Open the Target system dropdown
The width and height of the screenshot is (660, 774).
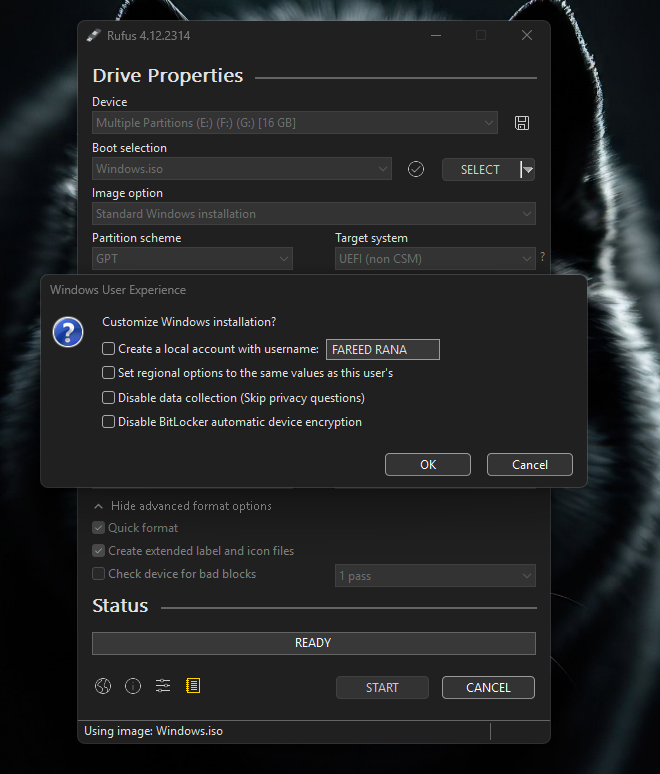click(x=435, y=259)
